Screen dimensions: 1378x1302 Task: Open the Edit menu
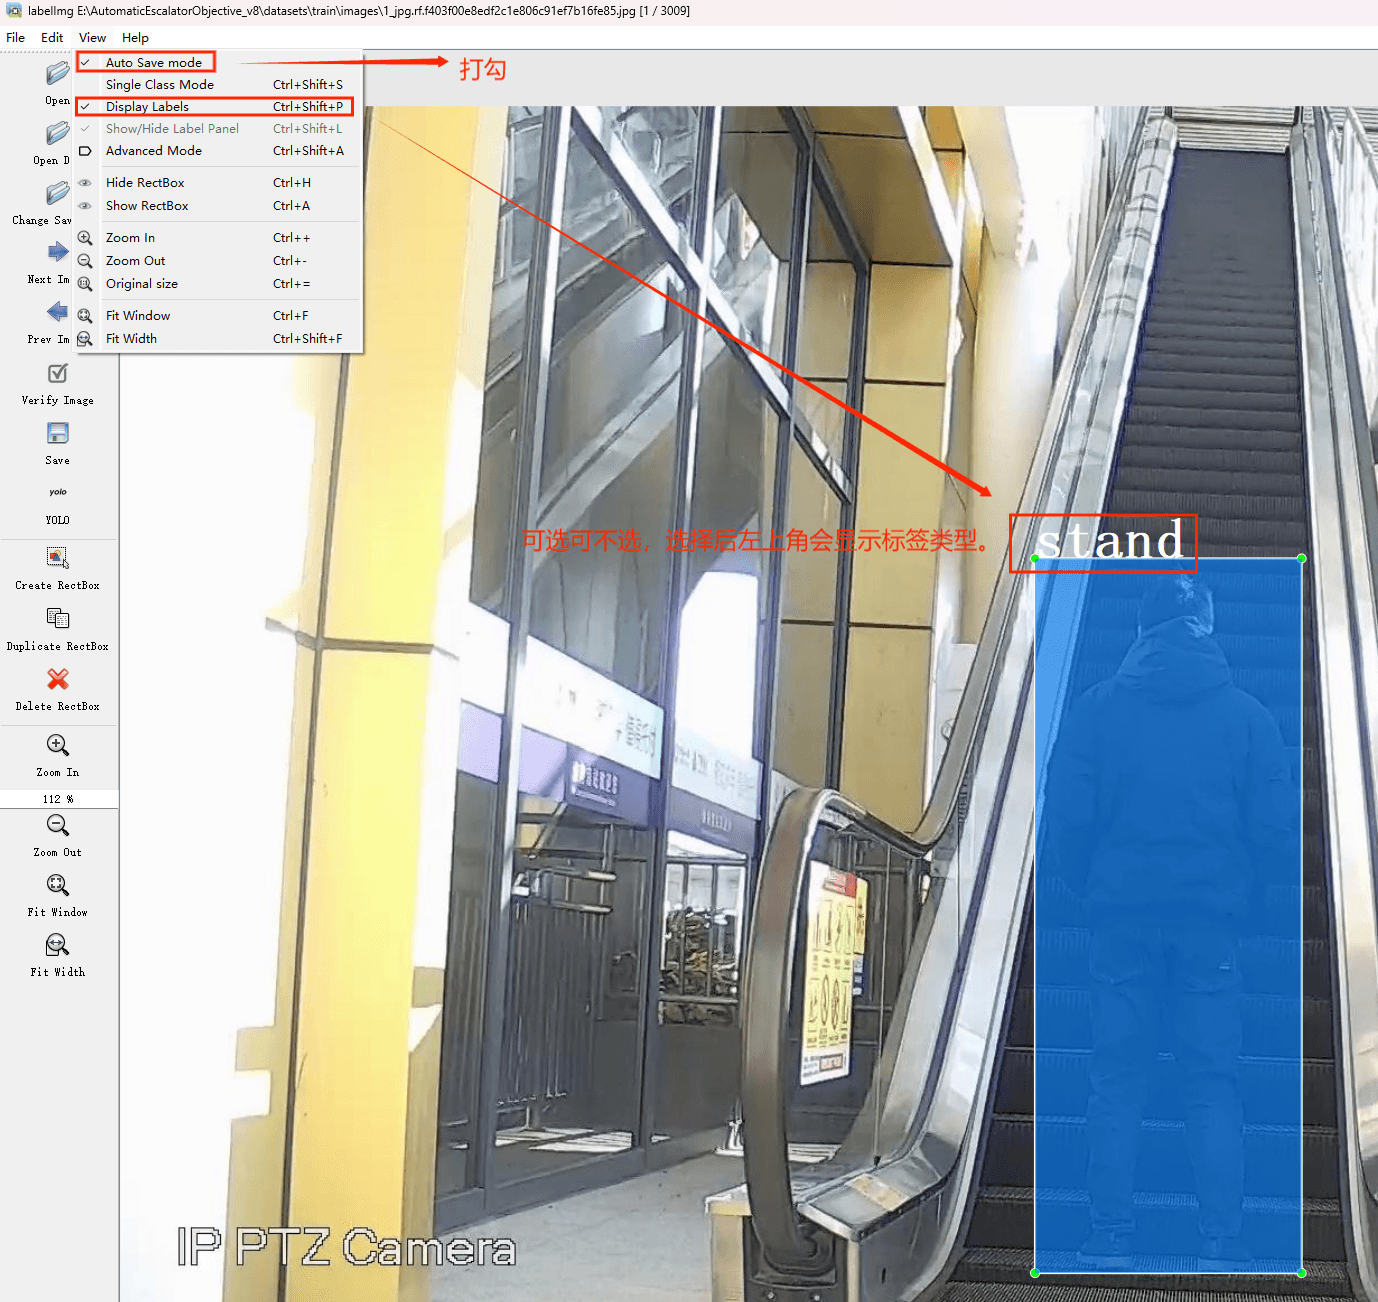coord(52,38)
